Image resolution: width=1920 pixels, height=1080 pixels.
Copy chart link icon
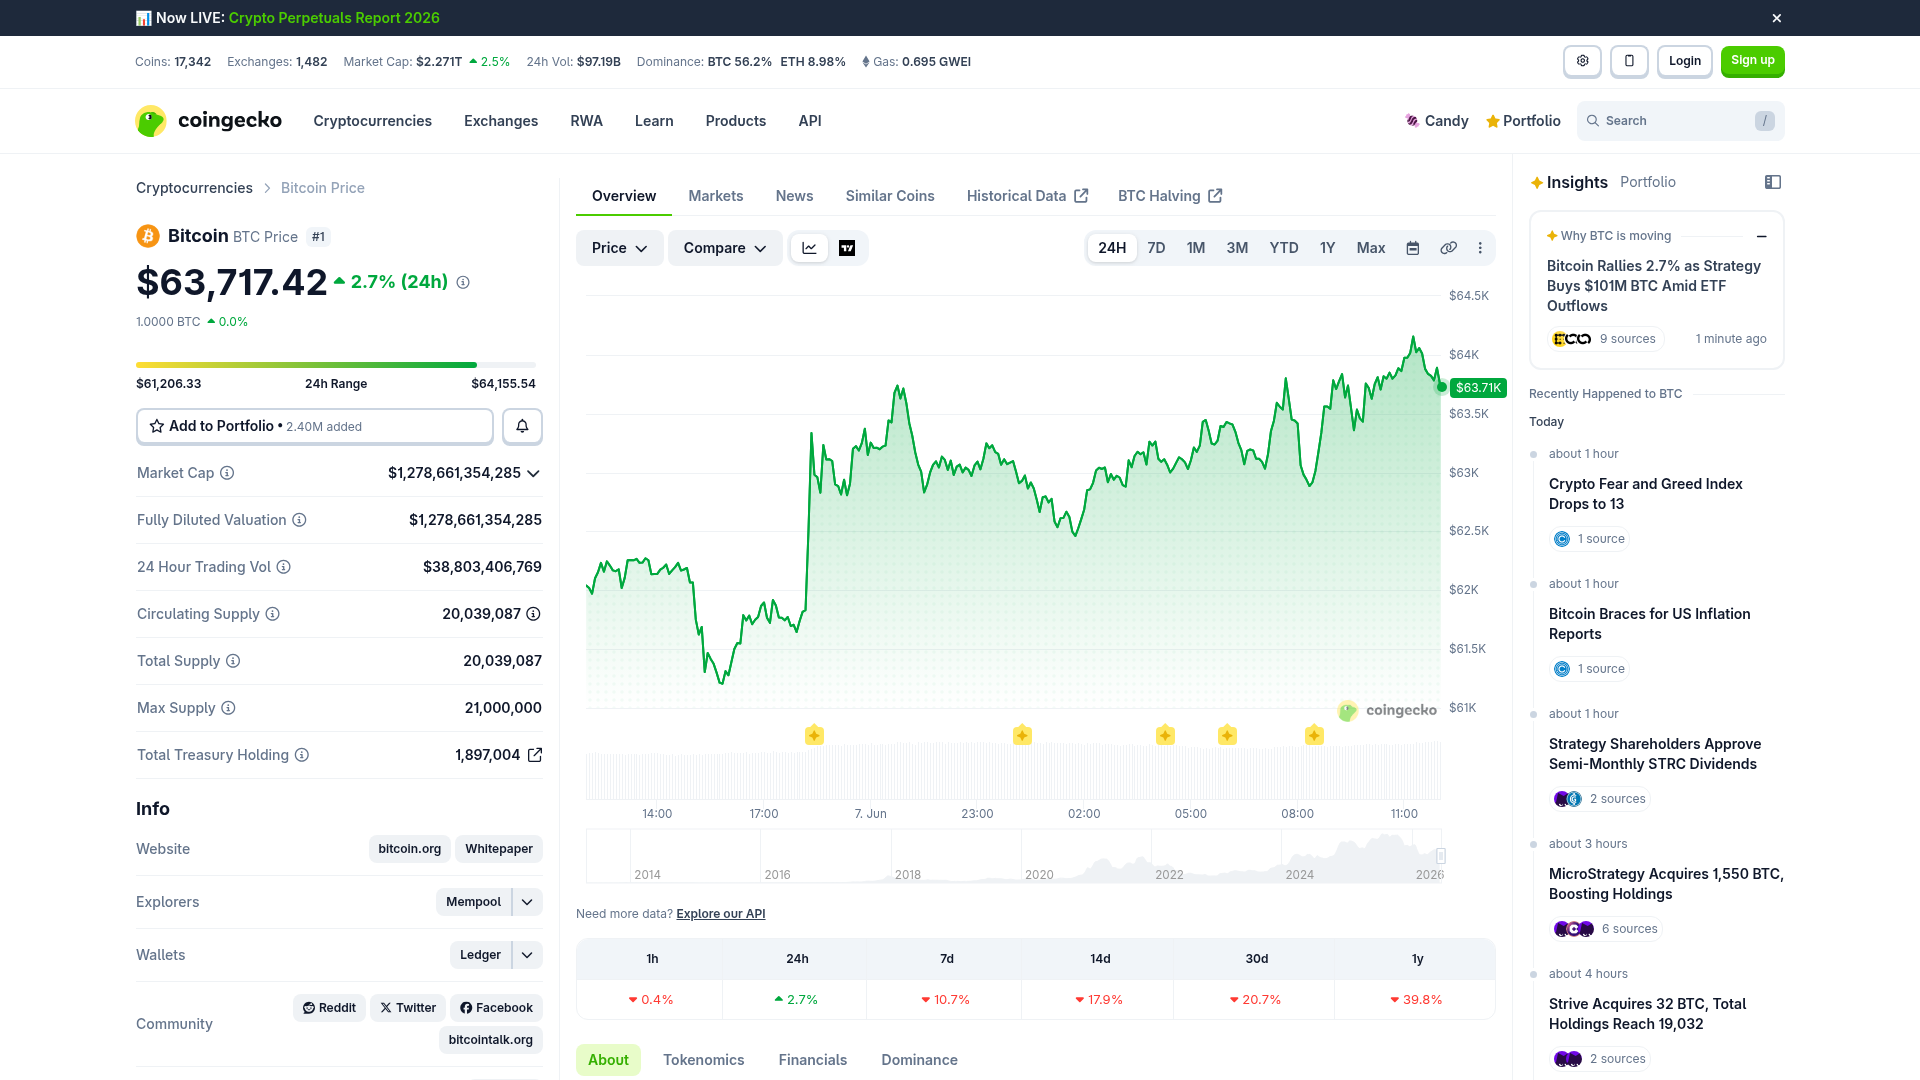click(x=1448, y=248)
